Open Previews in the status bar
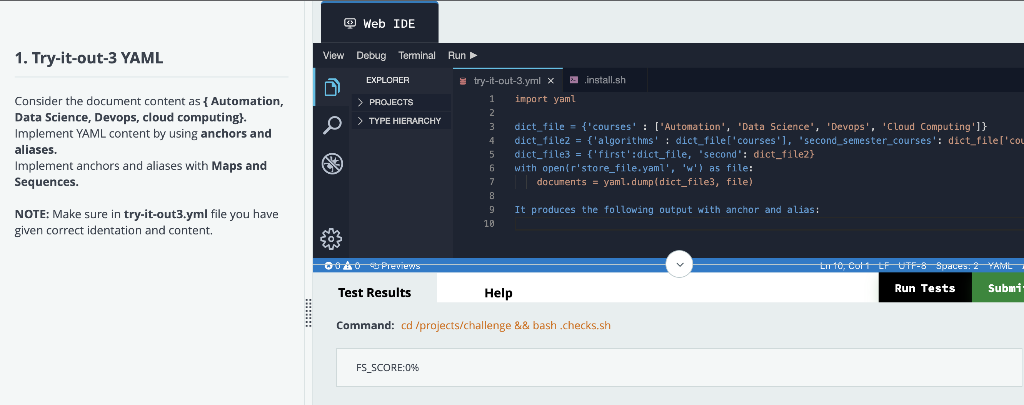 (395, 266)
